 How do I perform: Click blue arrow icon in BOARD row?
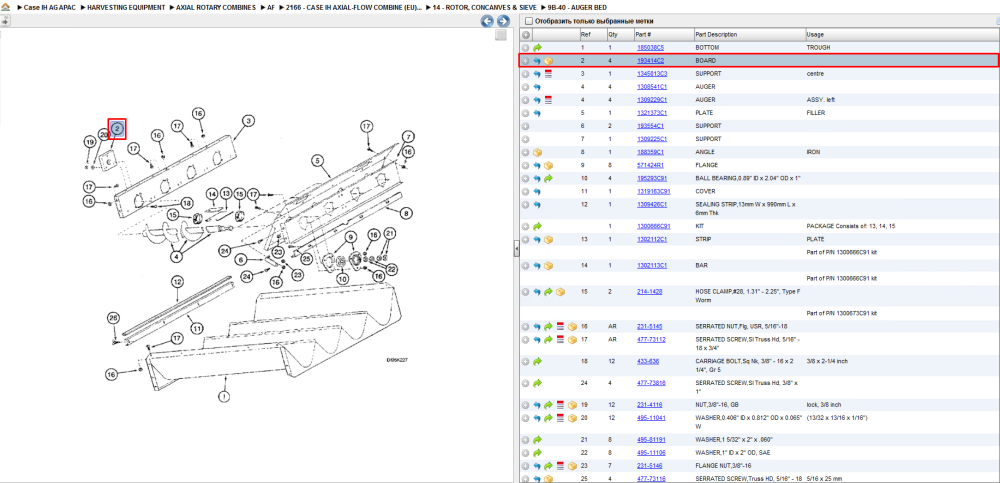point(537,61)
